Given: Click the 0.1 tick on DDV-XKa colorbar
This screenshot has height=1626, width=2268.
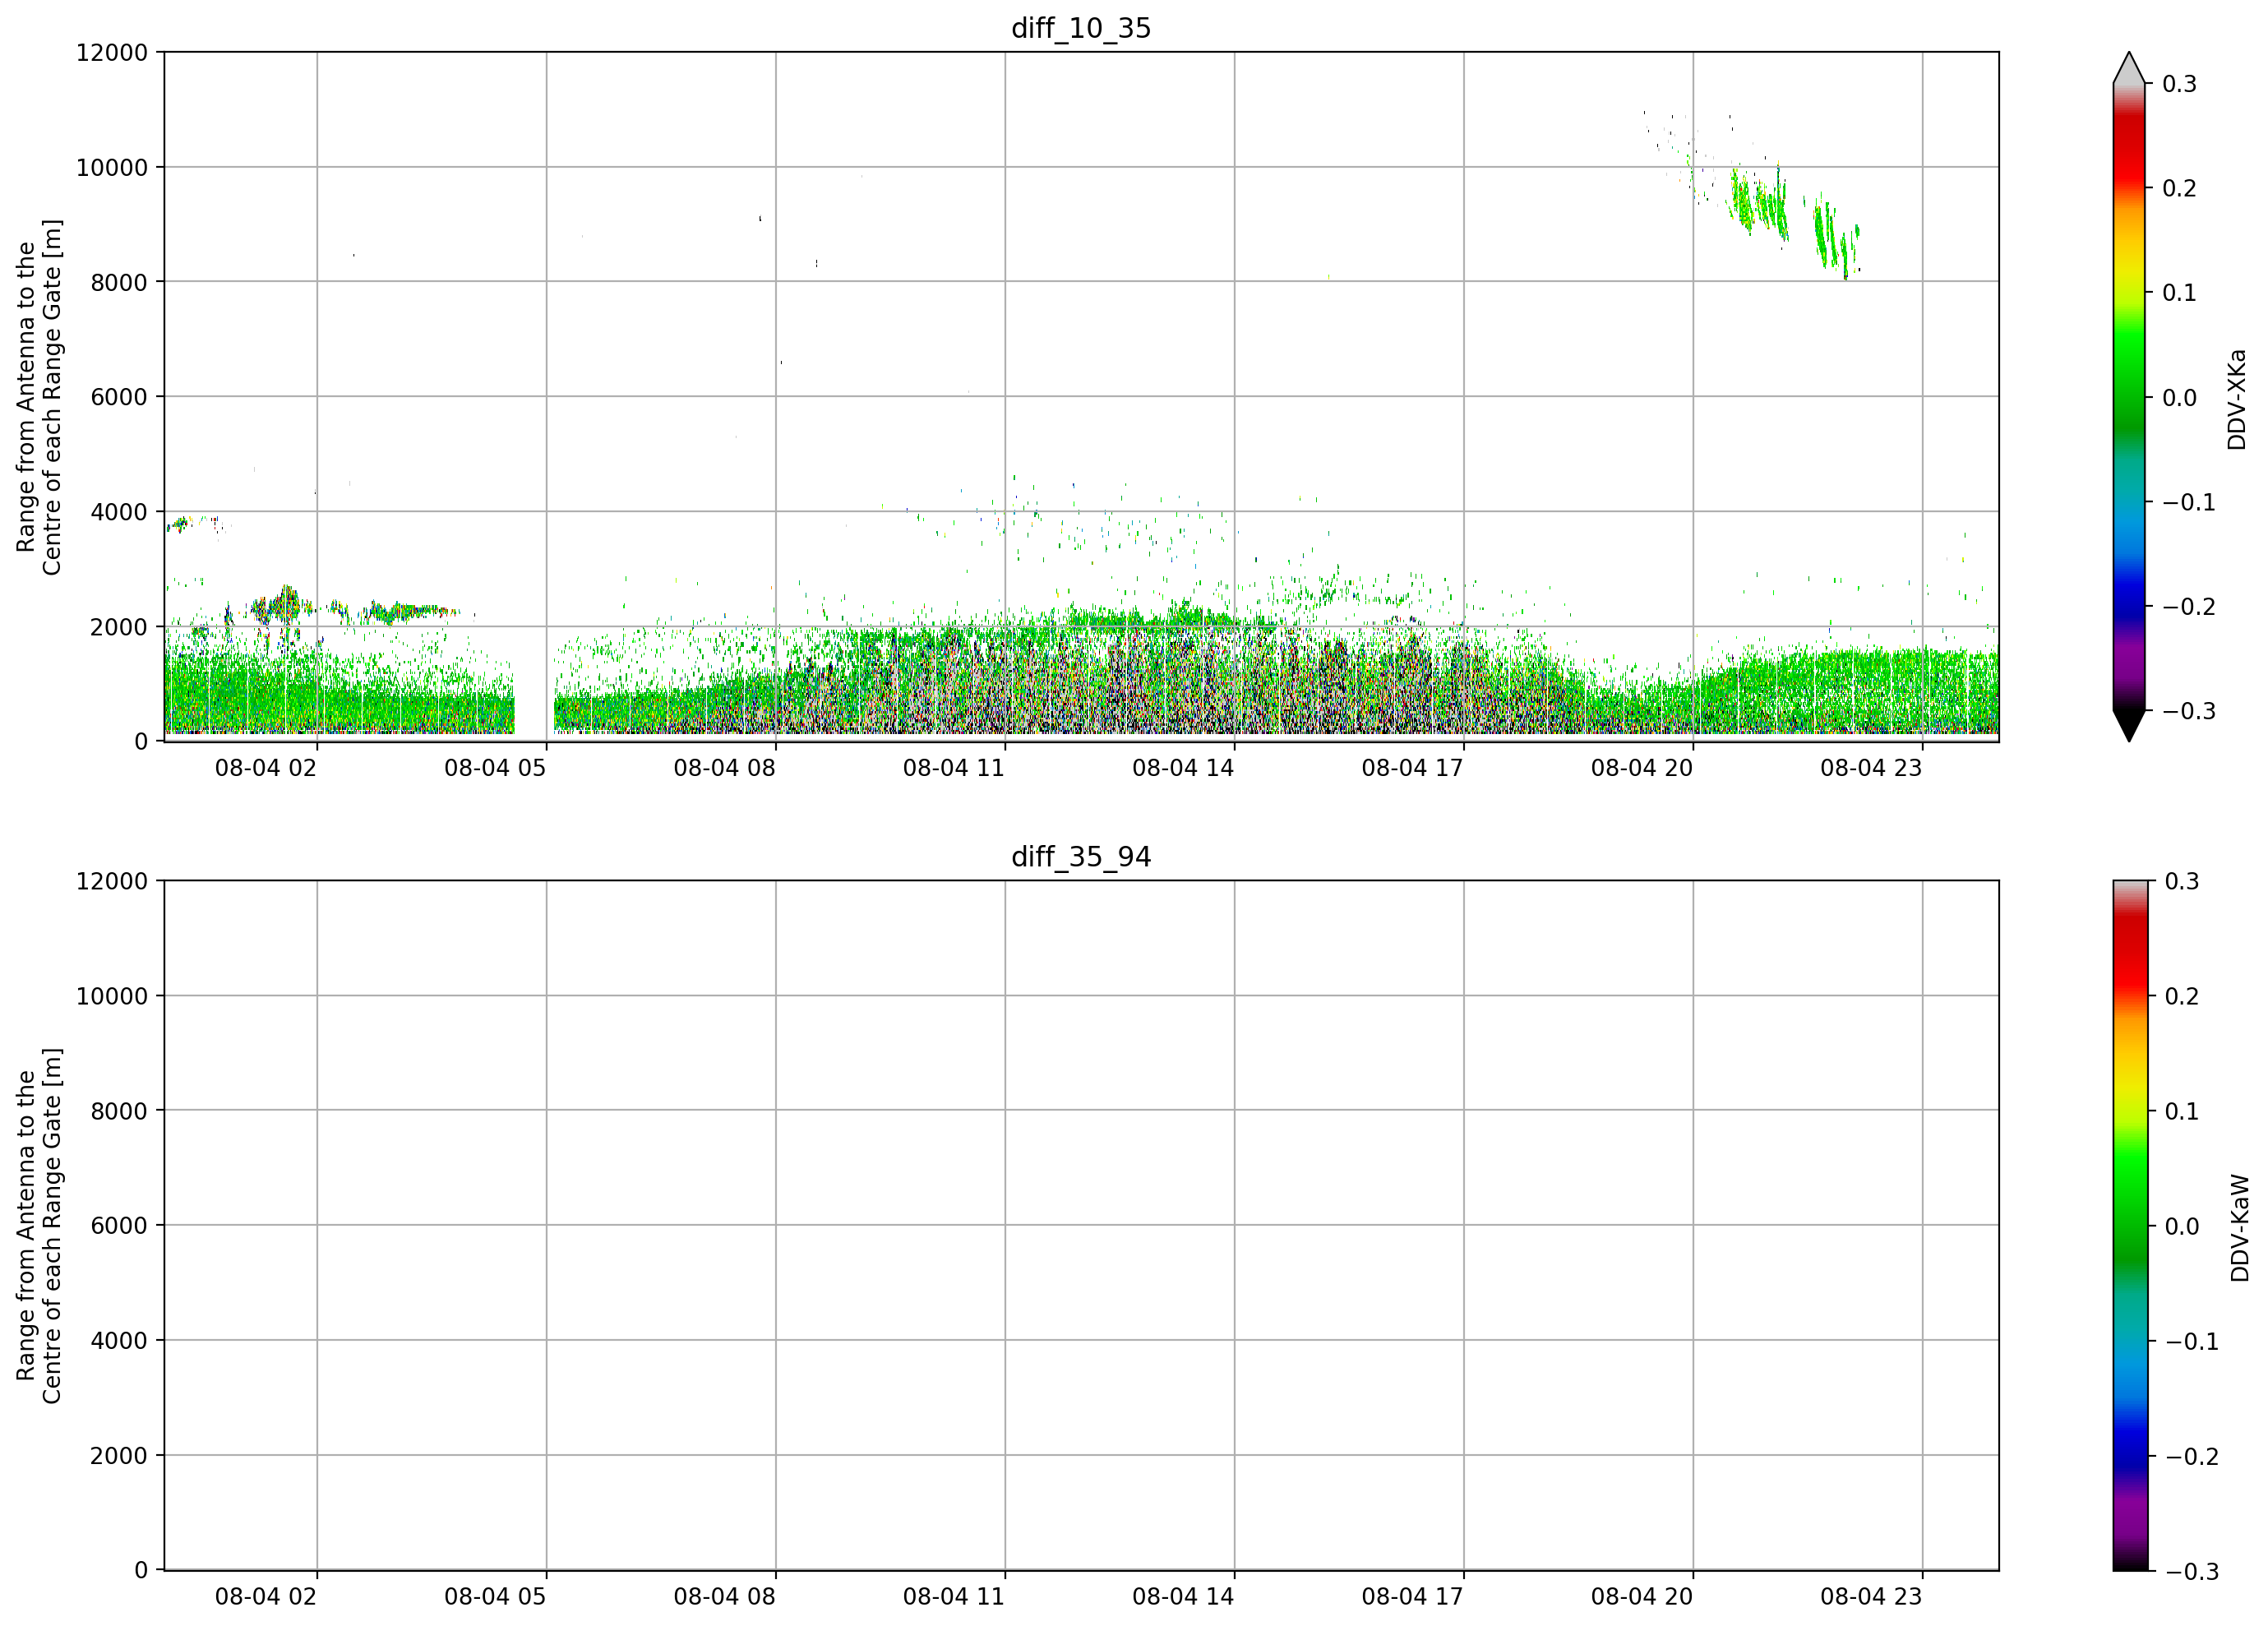Looking at the screenshot, I should point(2179,293).
